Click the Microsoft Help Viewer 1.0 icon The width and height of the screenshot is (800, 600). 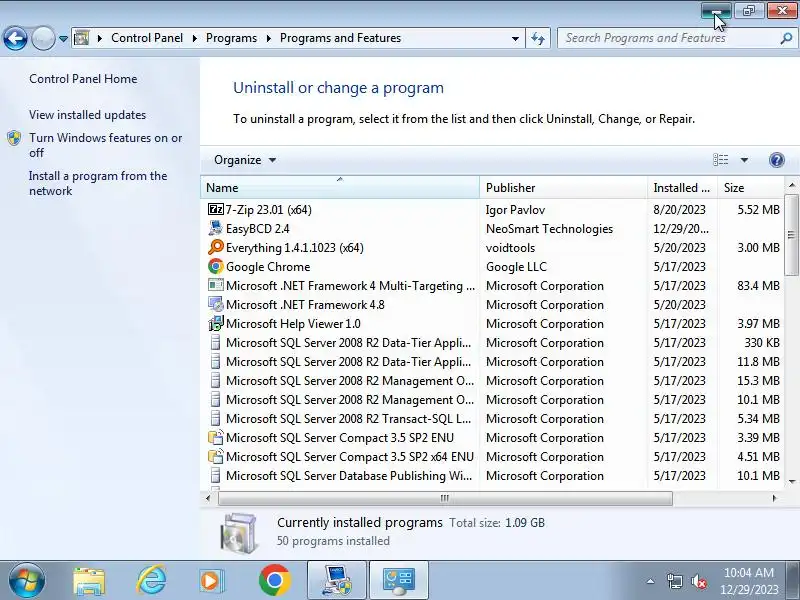216,323
